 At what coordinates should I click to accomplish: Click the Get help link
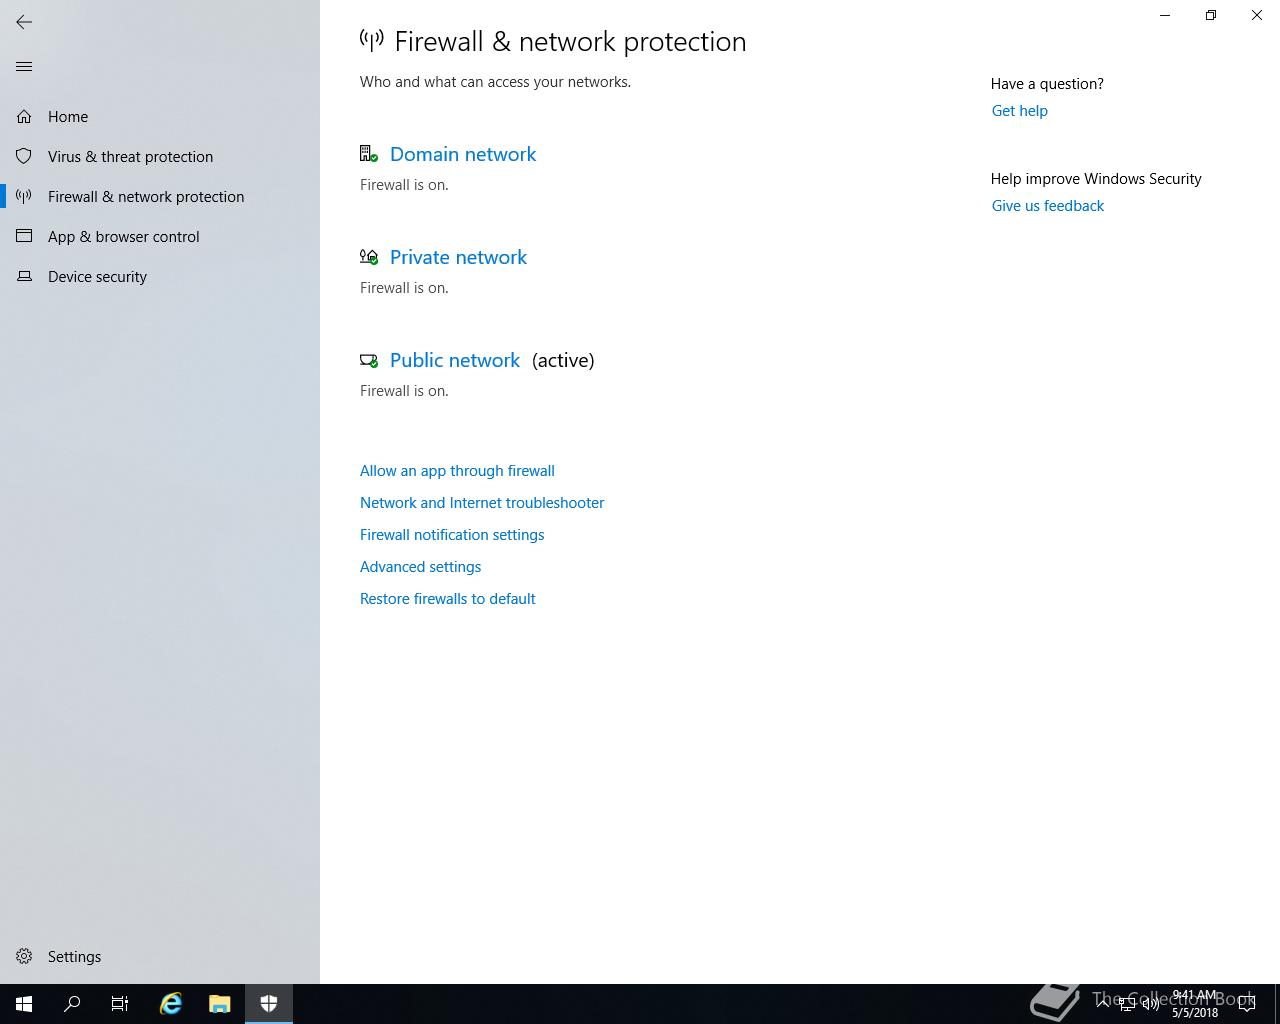click(1020, 111)
